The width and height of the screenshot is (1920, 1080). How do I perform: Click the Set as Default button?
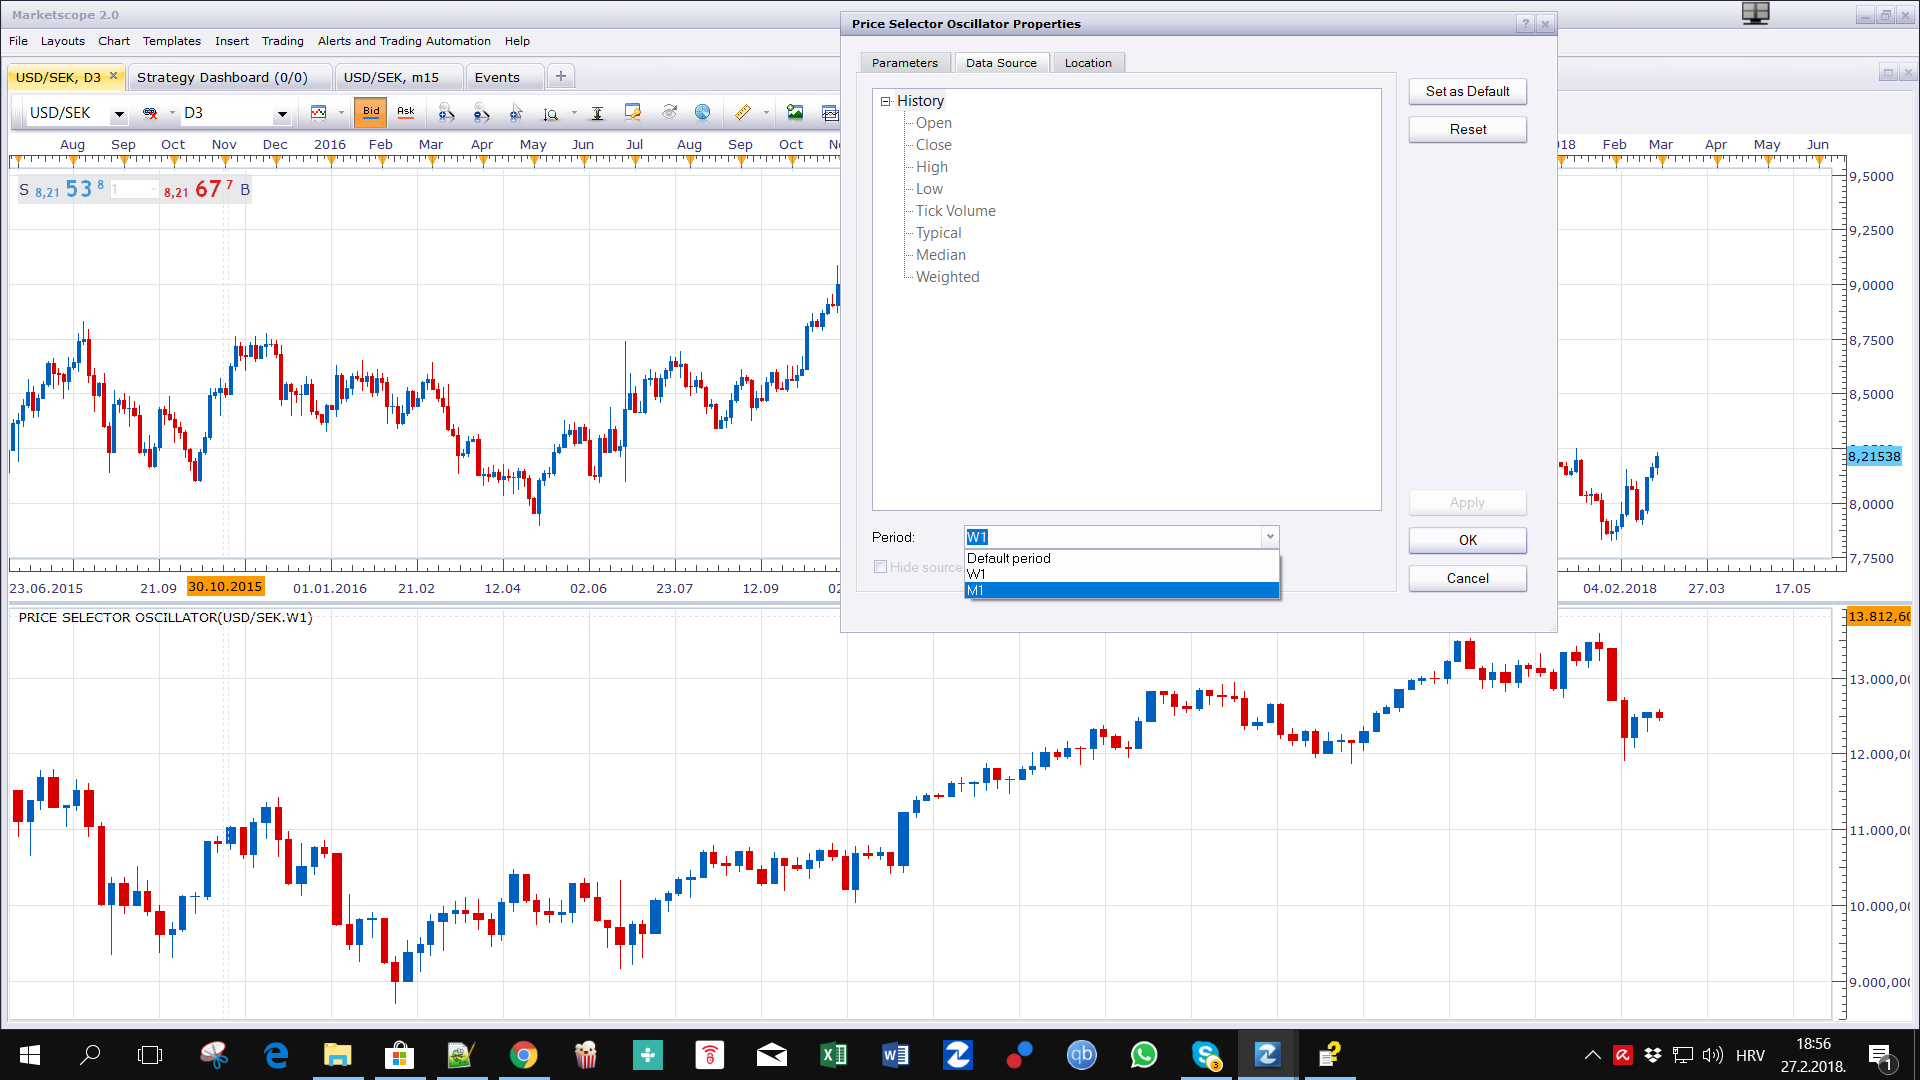1467,91
